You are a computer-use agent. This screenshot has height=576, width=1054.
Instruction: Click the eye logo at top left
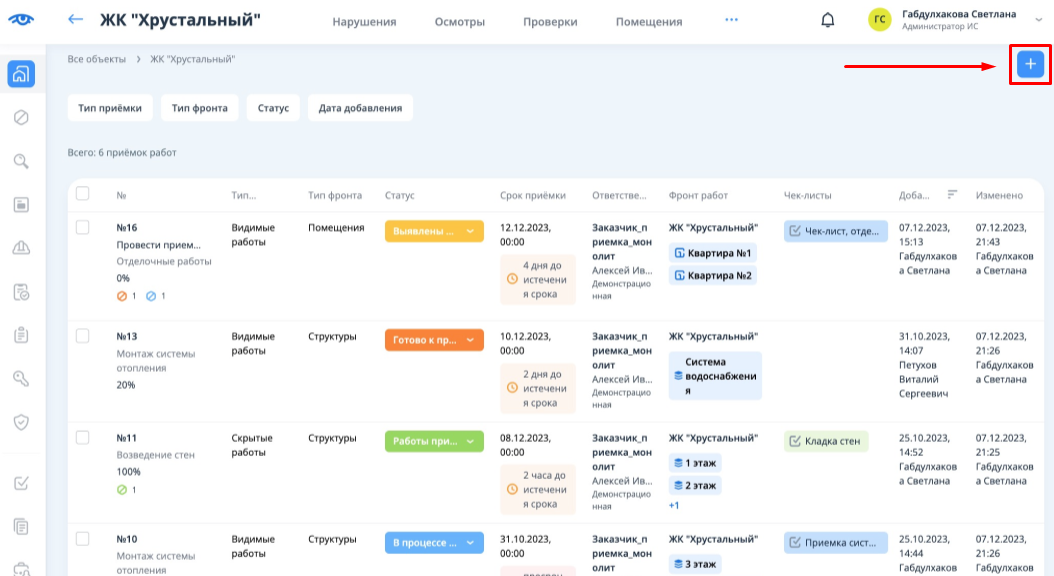[x=21, y=20]
